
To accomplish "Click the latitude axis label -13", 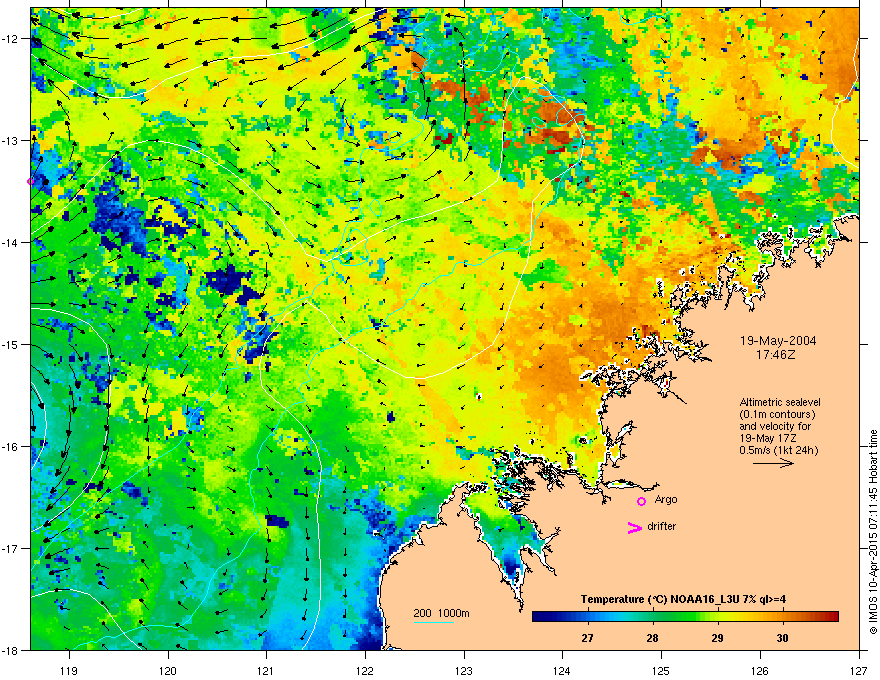I will tap(10, 140).
